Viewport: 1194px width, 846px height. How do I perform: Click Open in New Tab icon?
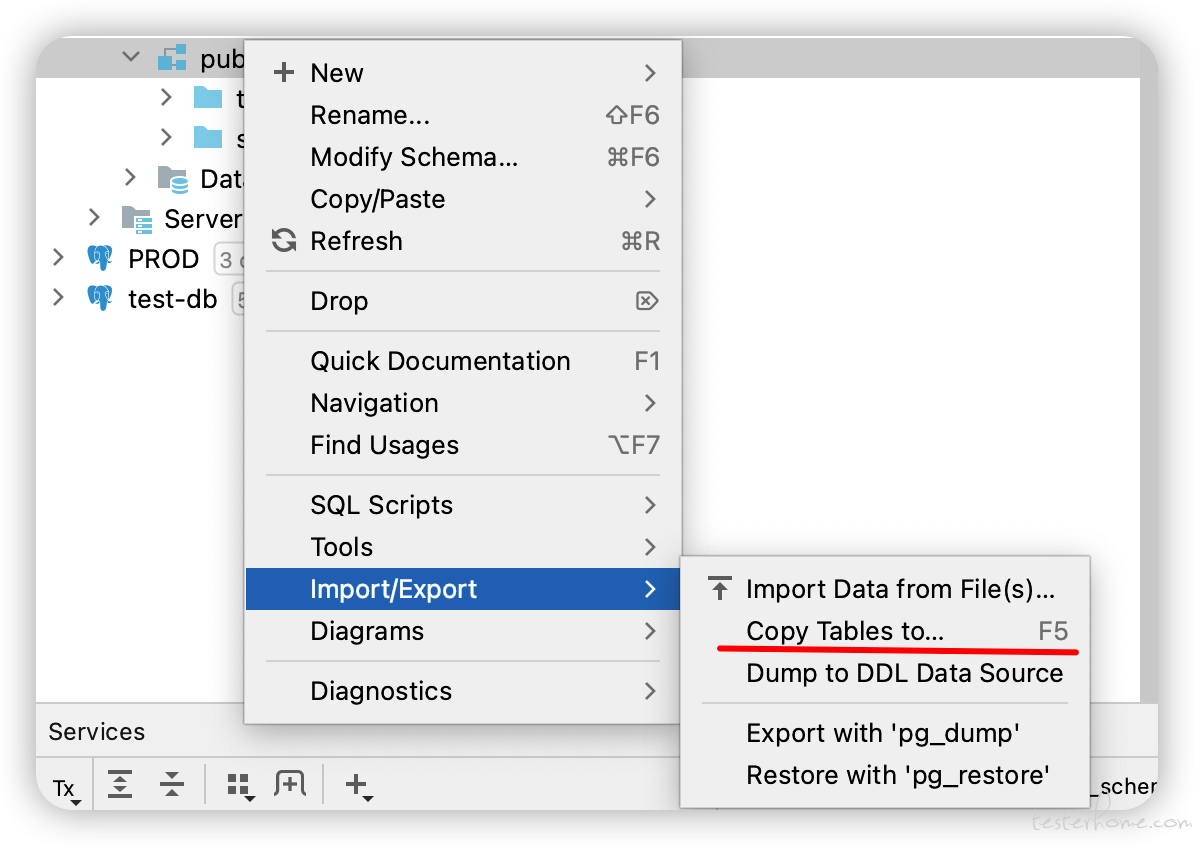tap(290, 784)
